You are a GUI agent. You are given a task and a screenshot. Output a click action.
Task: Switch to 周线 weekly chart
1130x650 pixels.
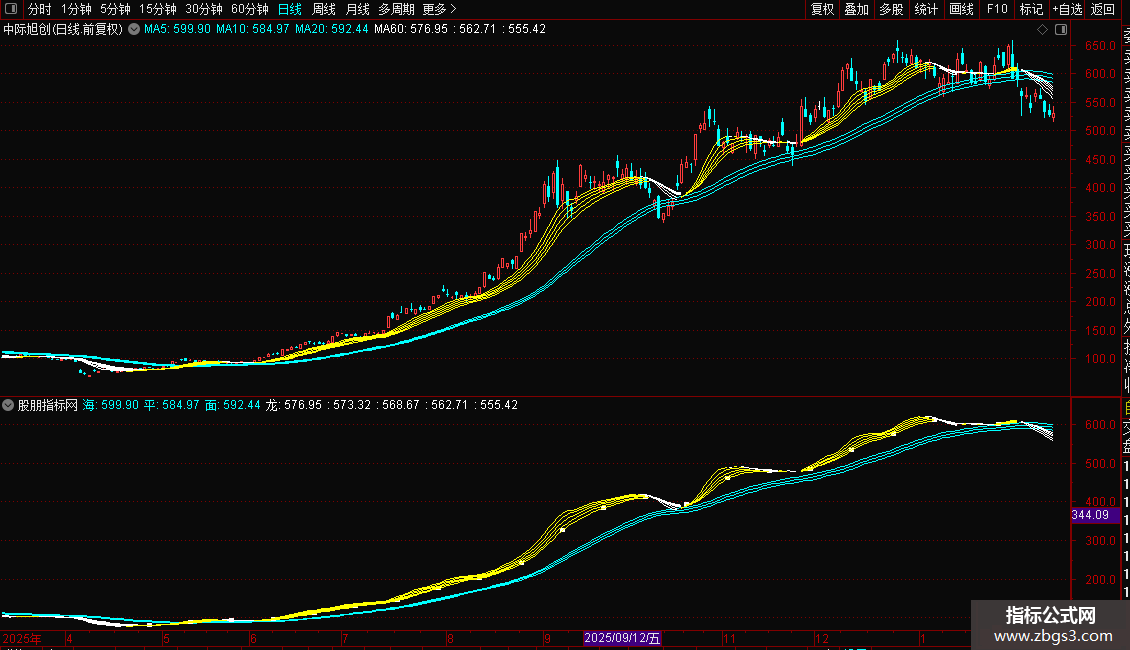(324, 9)
